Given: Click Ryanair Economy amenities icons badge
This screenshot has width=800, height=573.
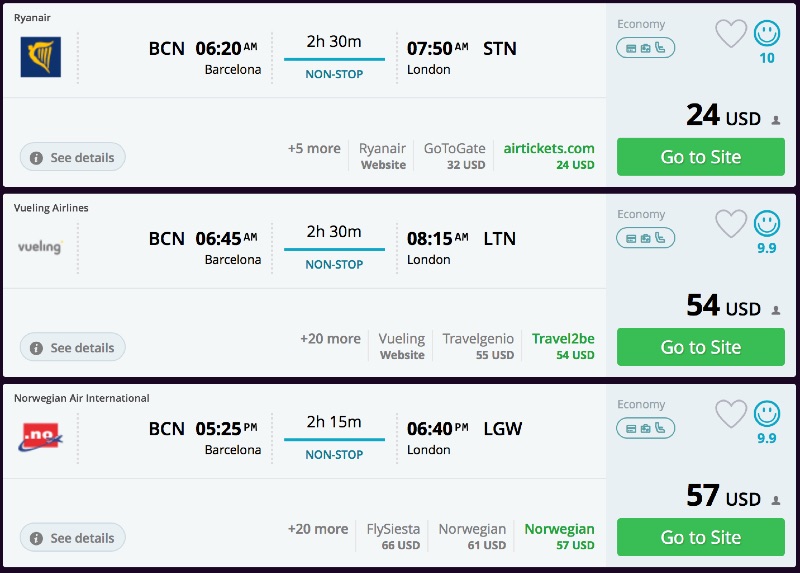Looking at the screenshot, I should (x=645, y=47).
